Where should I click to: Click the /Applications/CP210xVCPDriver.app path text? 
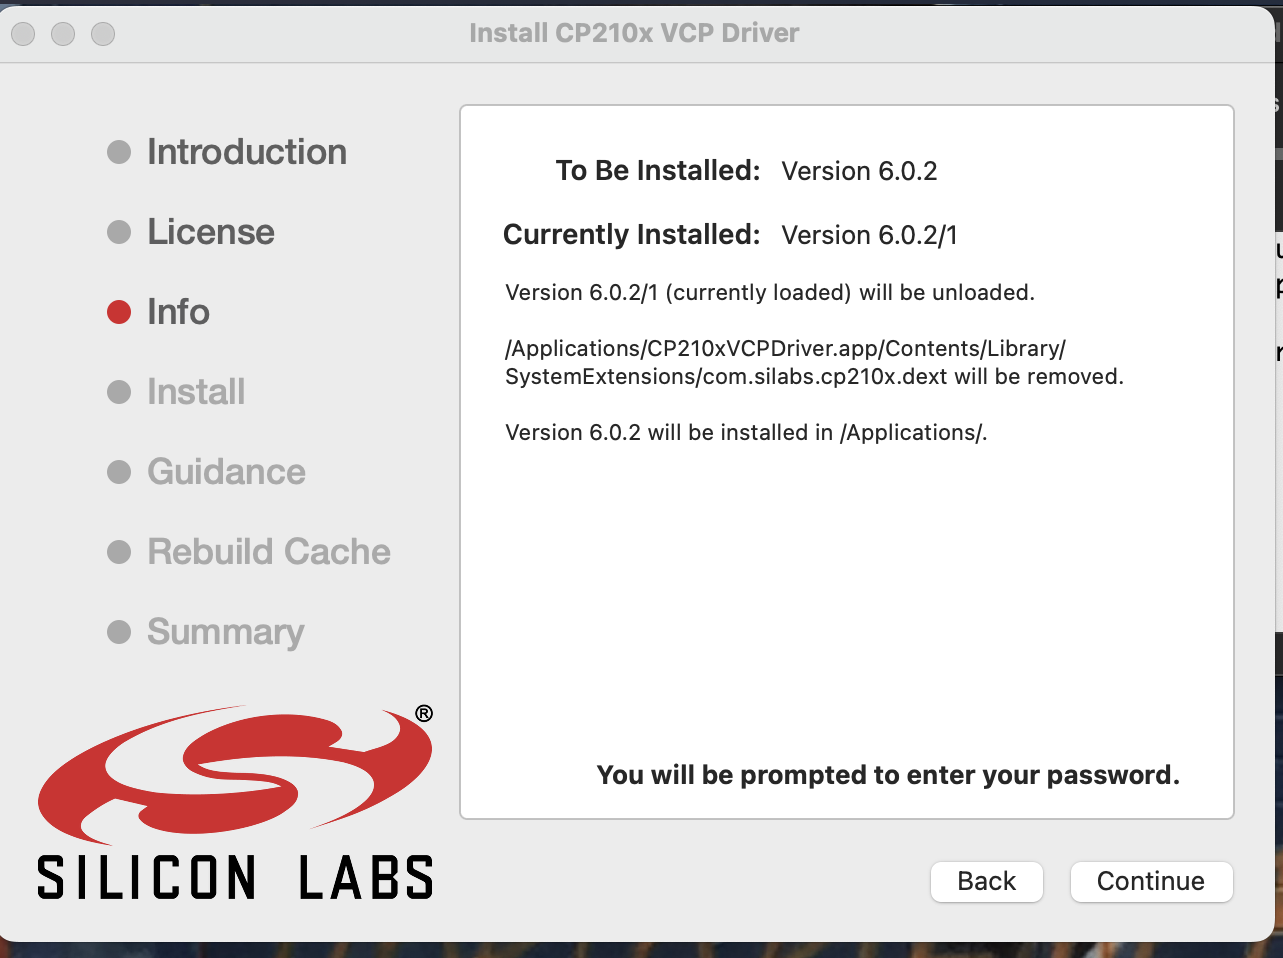point(786,349)
